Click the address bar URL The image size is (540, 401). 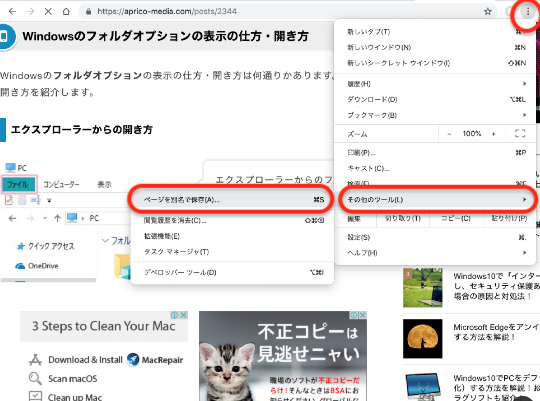(167, 11)
